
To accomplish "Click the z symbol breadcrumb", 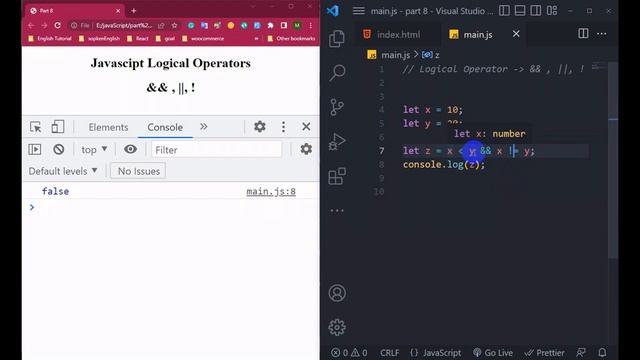I will pyautogui.click(x=431, y=55).
